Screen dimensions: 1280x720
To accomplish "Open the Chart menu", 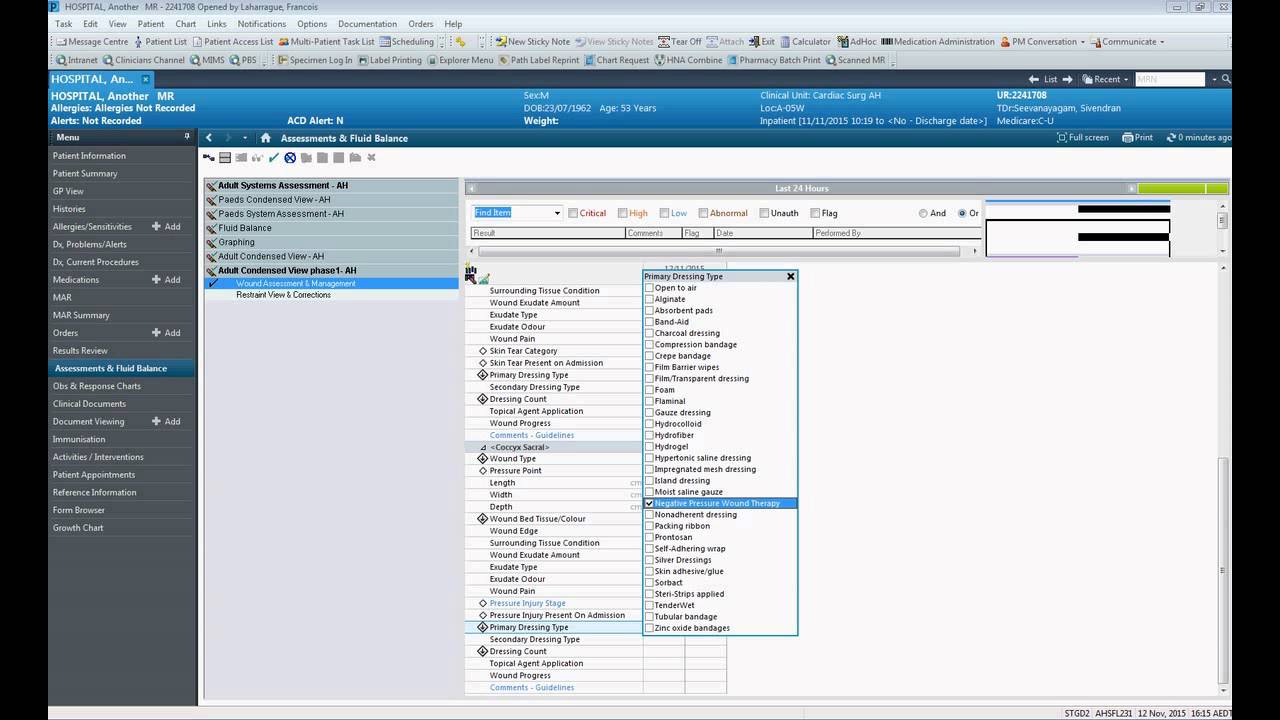I will 185,24.
